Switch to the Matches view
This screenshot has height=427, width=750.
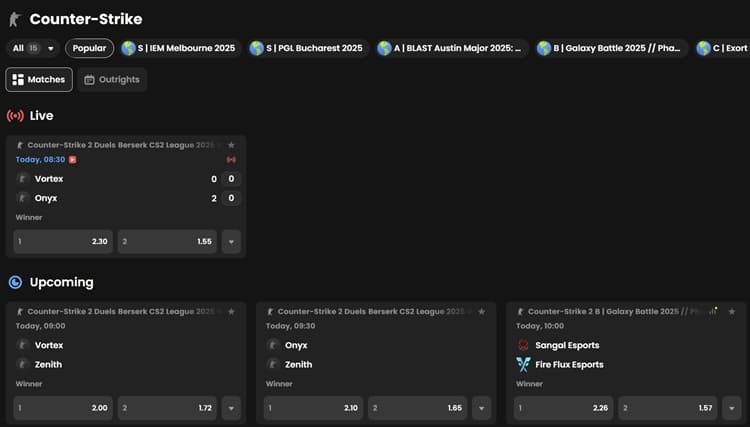click(39, 79)
